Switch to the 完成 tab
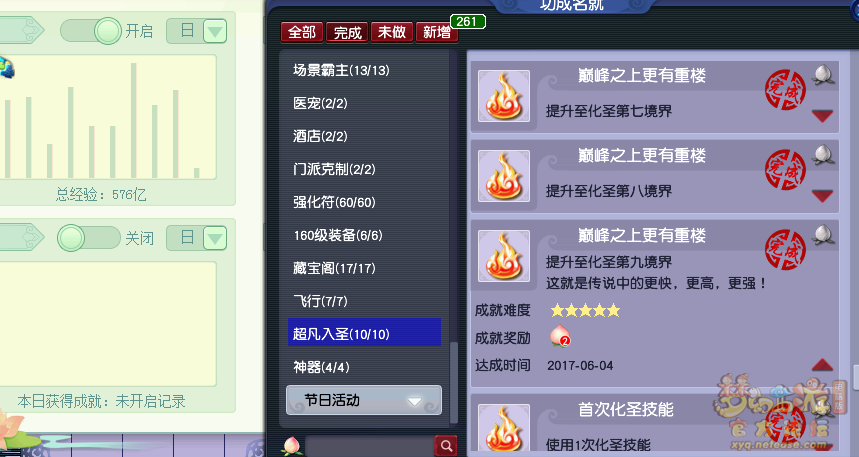 pos(347,32)
